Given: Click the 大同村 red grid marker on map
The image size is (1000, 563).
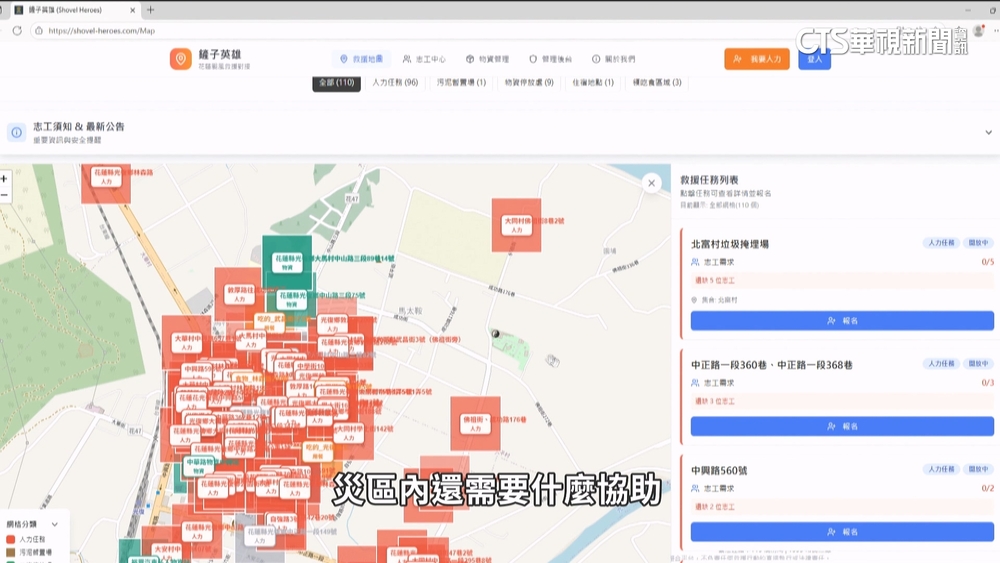Looking at the screenshot, I should point(517,225).
